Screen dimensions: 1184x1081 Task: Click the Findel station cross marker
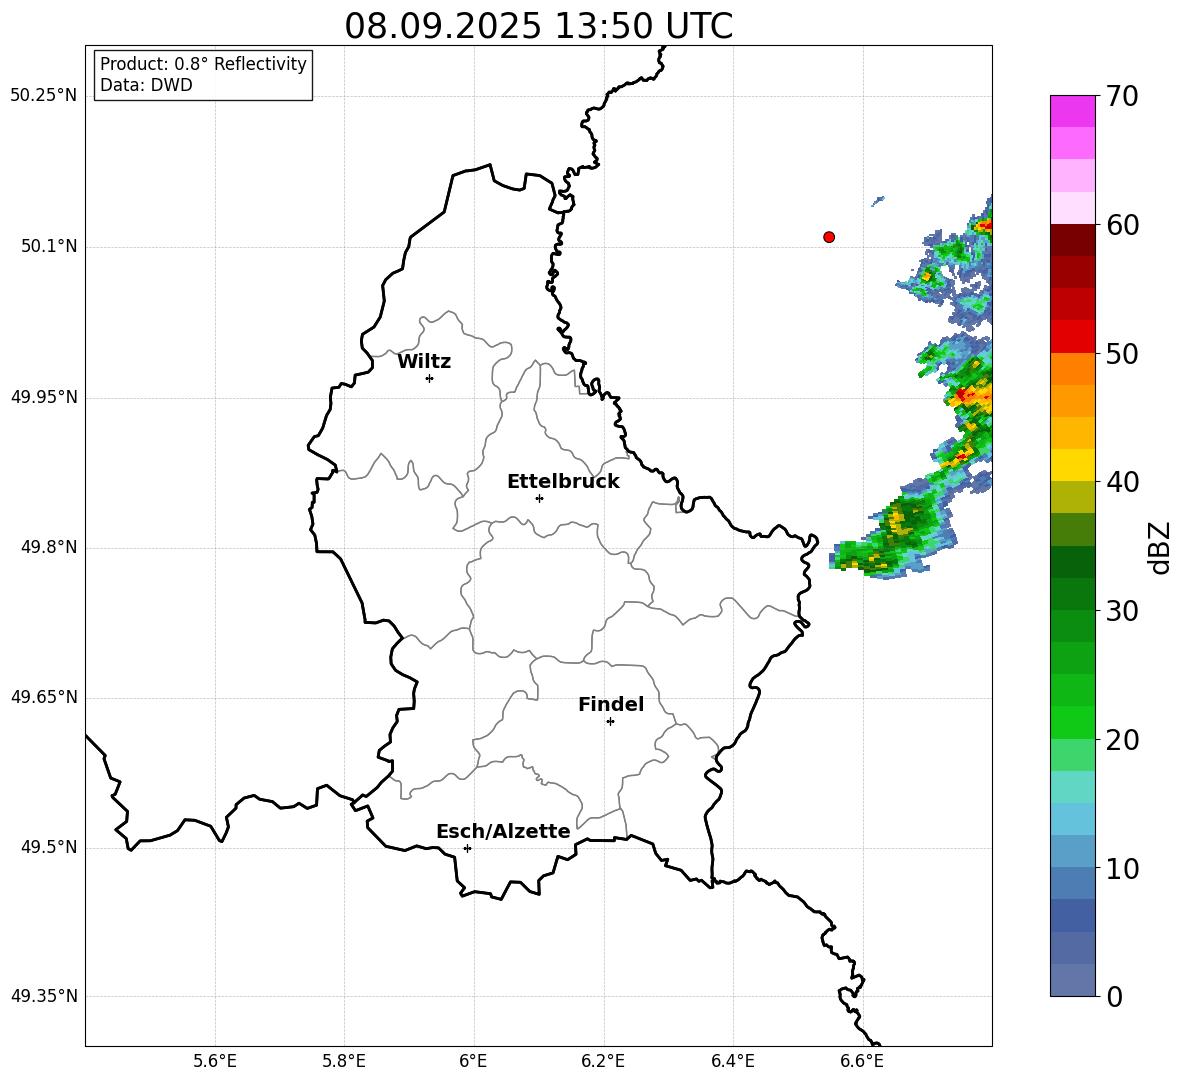(610, 721)
